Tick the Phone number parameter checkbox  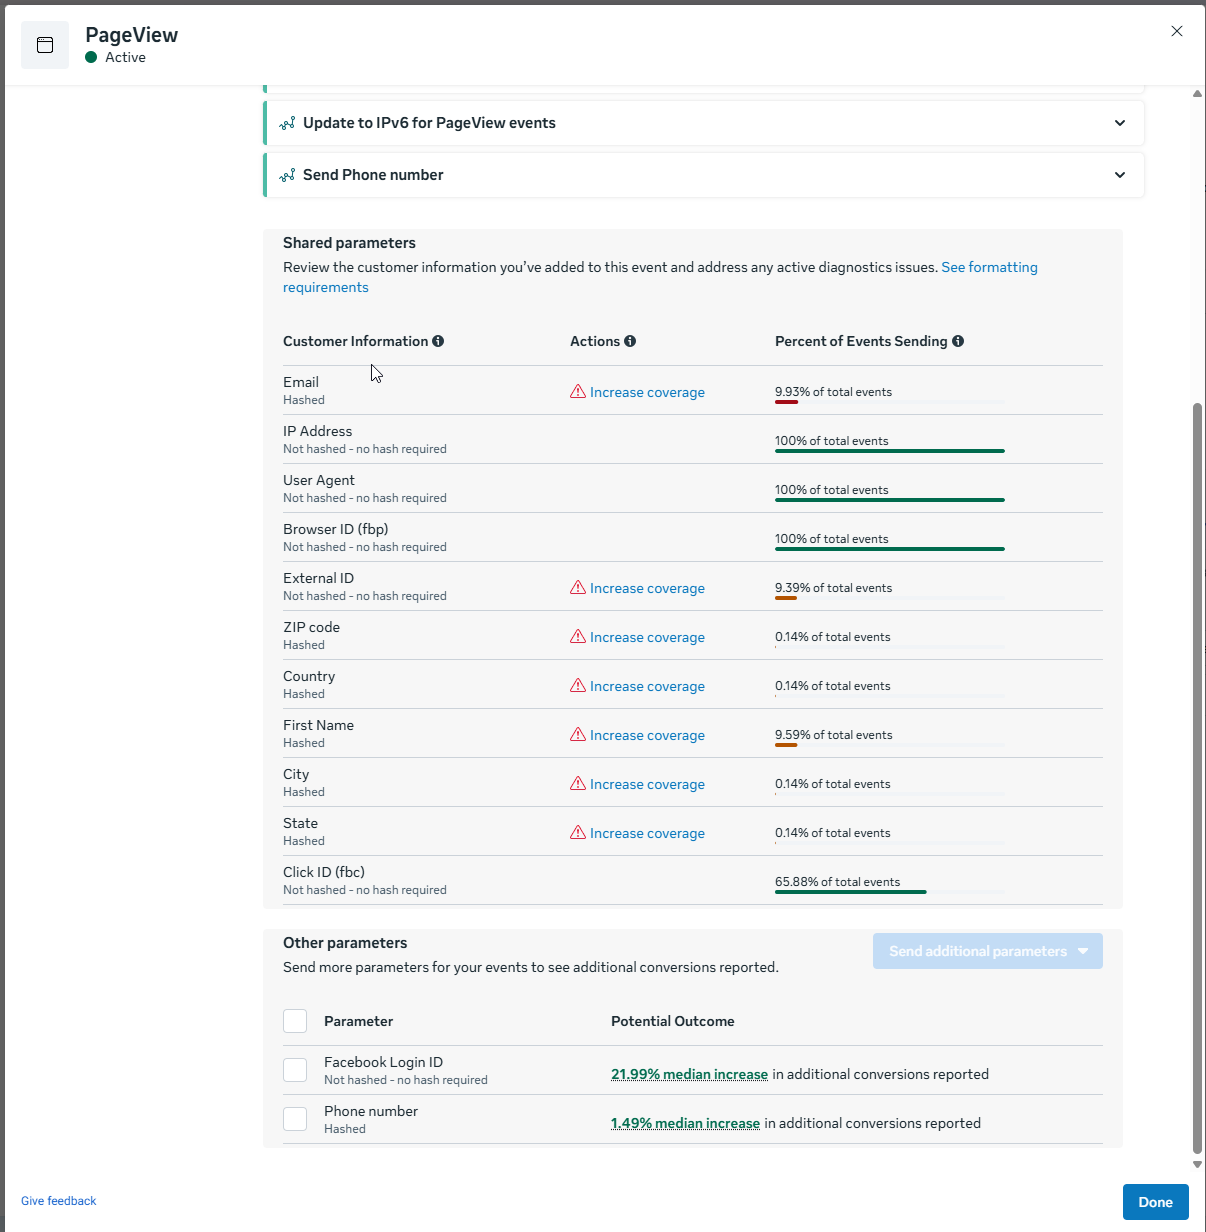295,1119
